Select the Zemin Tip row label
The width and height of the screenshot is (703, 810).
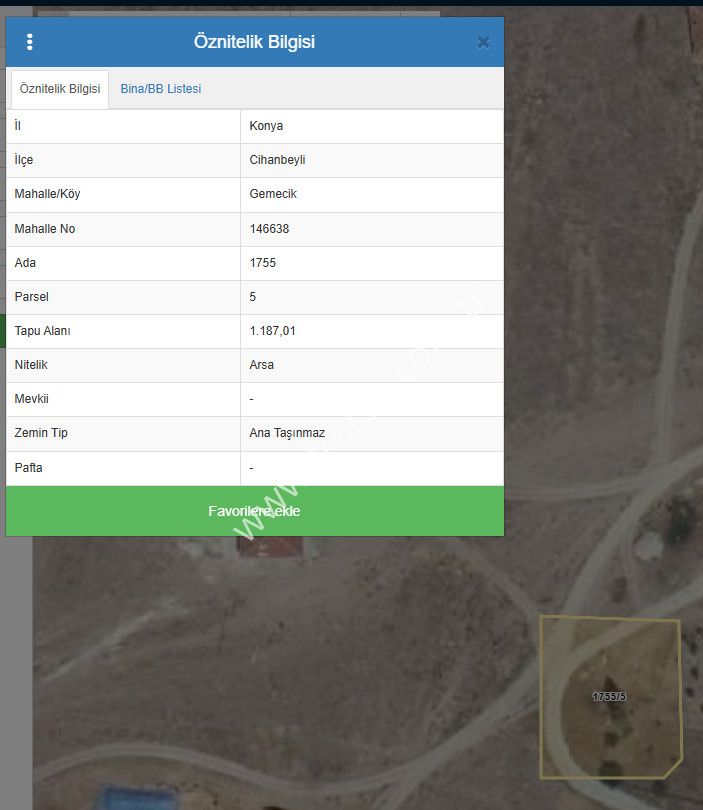pyautogui.click(x=41, y=433)
